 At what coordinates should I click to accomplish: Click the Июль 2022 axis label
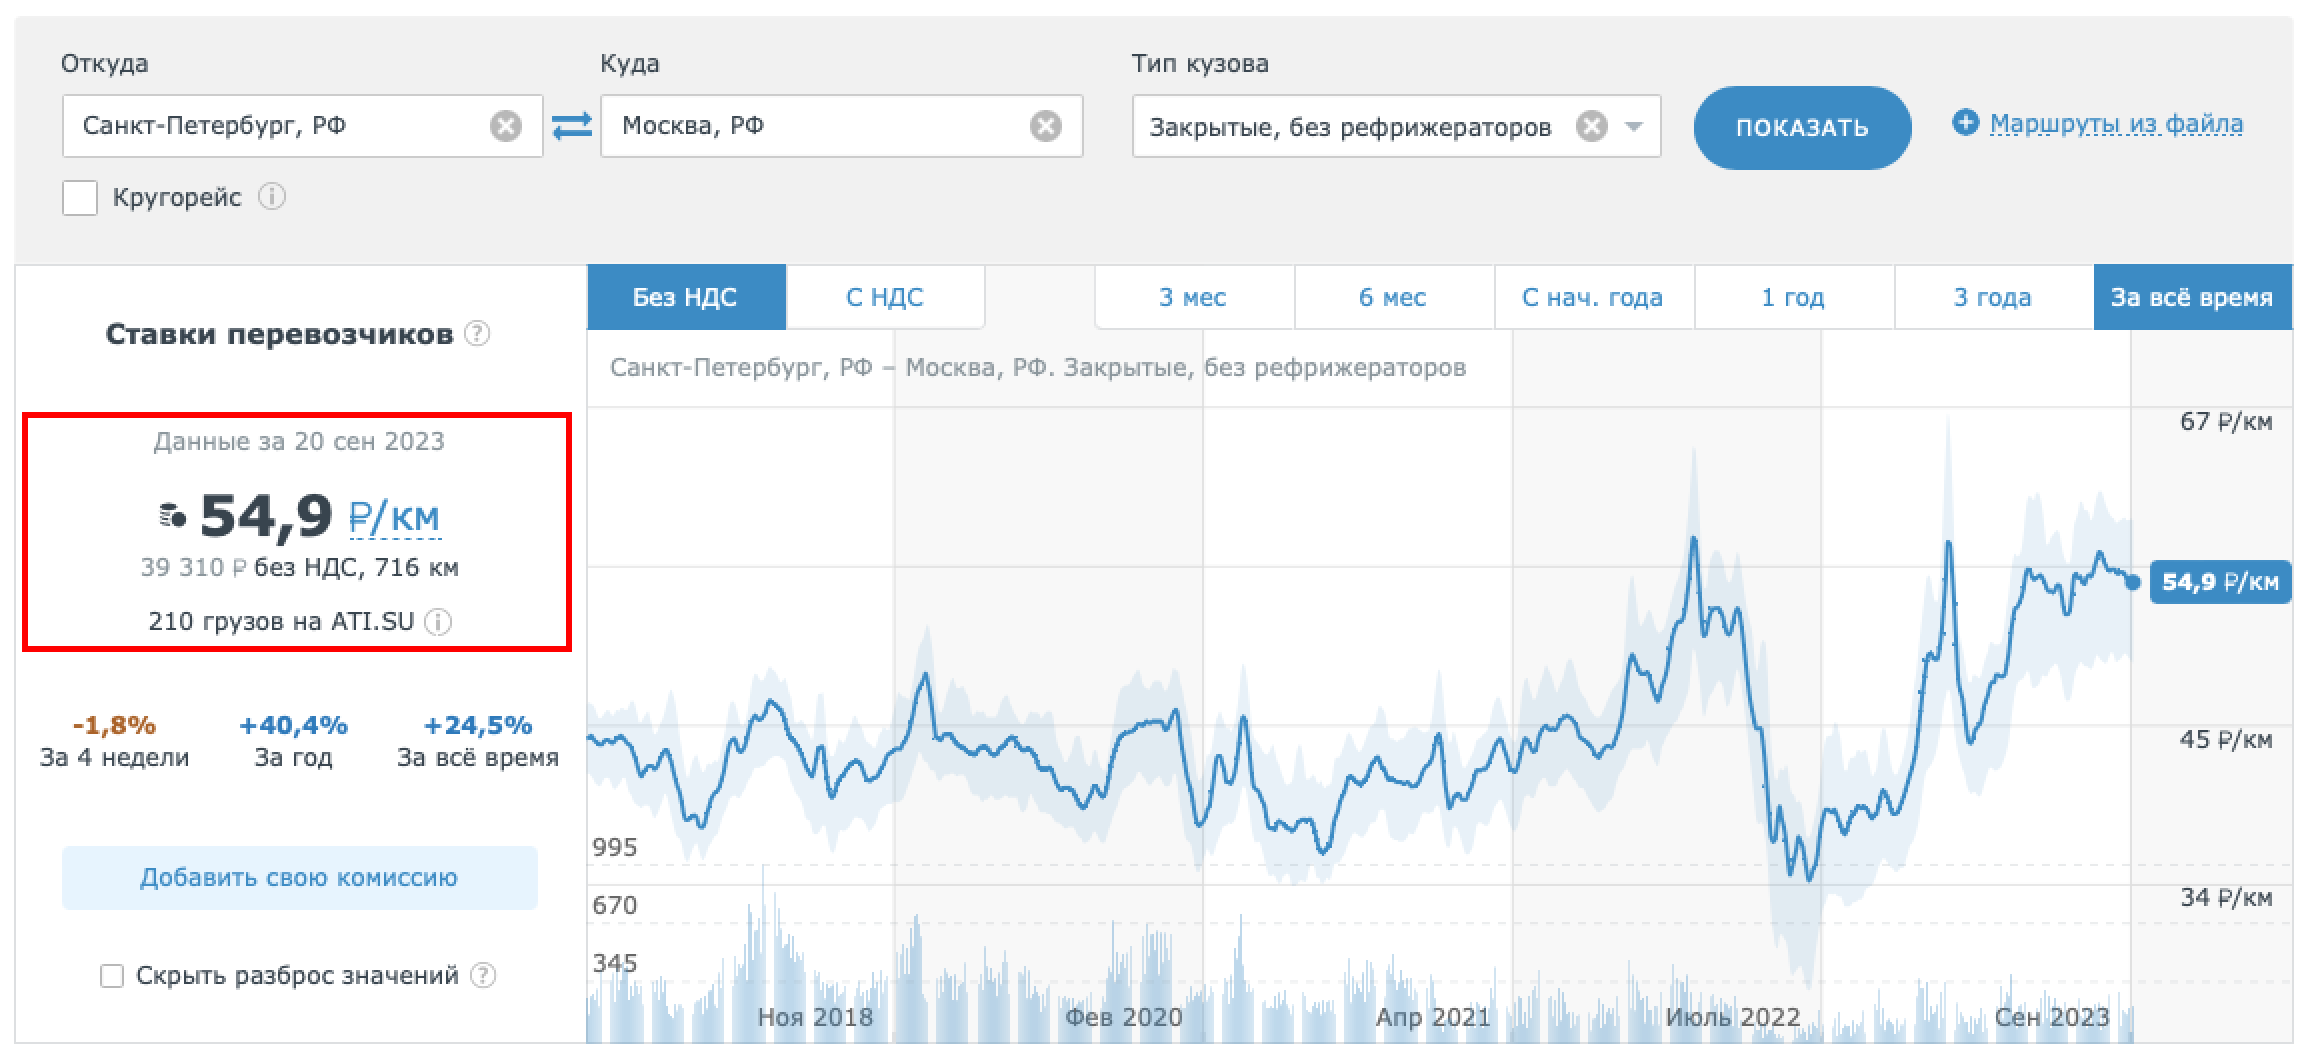tap(1733, 1018)
